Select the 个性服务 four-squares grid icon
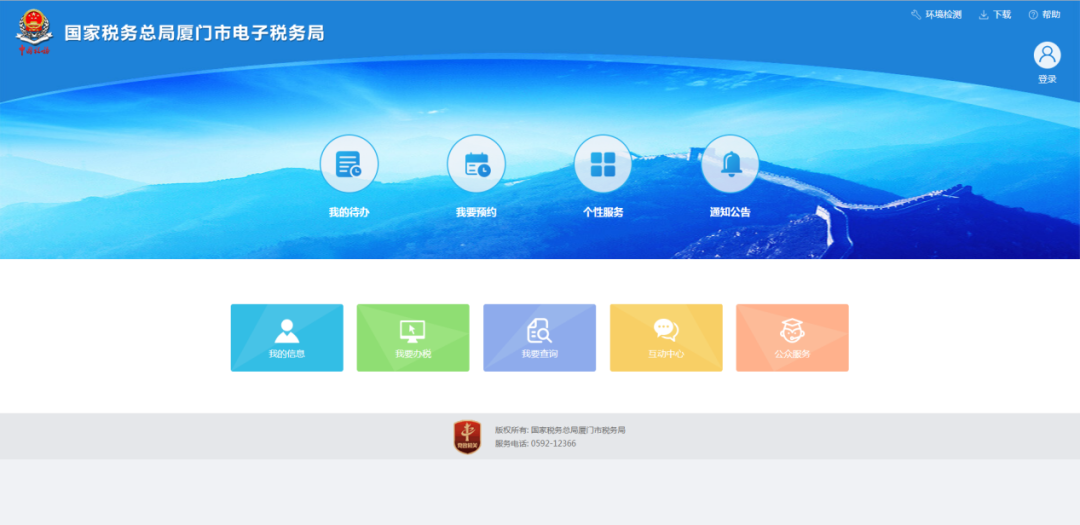The height and width of the screenshot is (525, 1080). click(x=603, y=165)
